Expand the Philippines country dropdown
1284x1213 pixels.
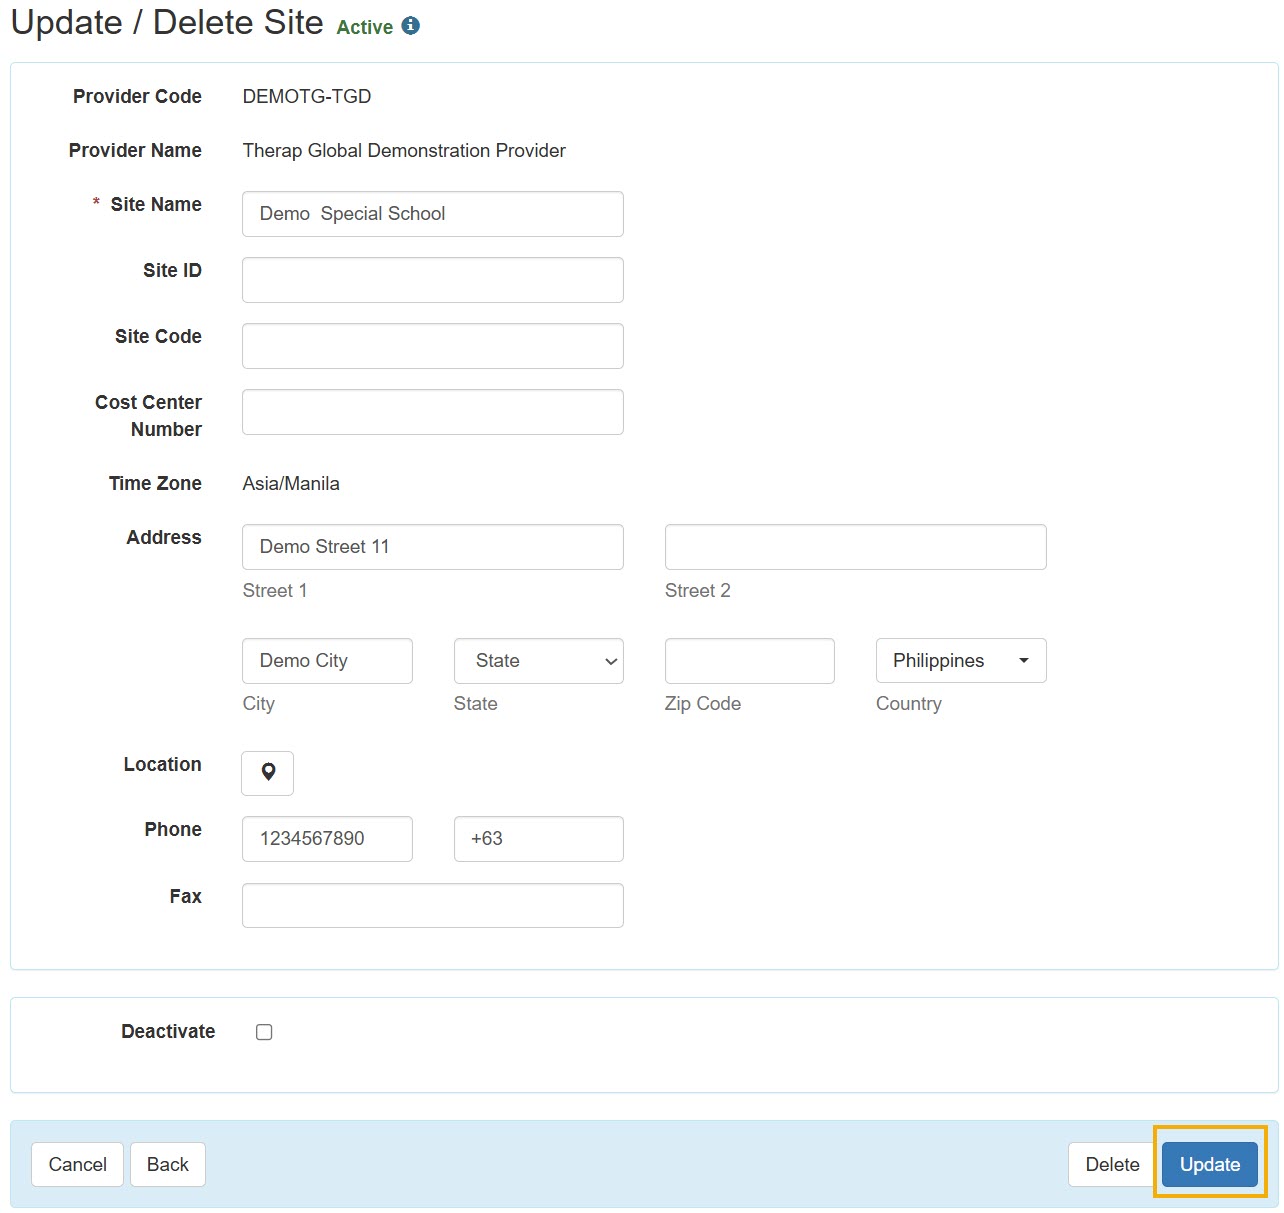(960, 661)
